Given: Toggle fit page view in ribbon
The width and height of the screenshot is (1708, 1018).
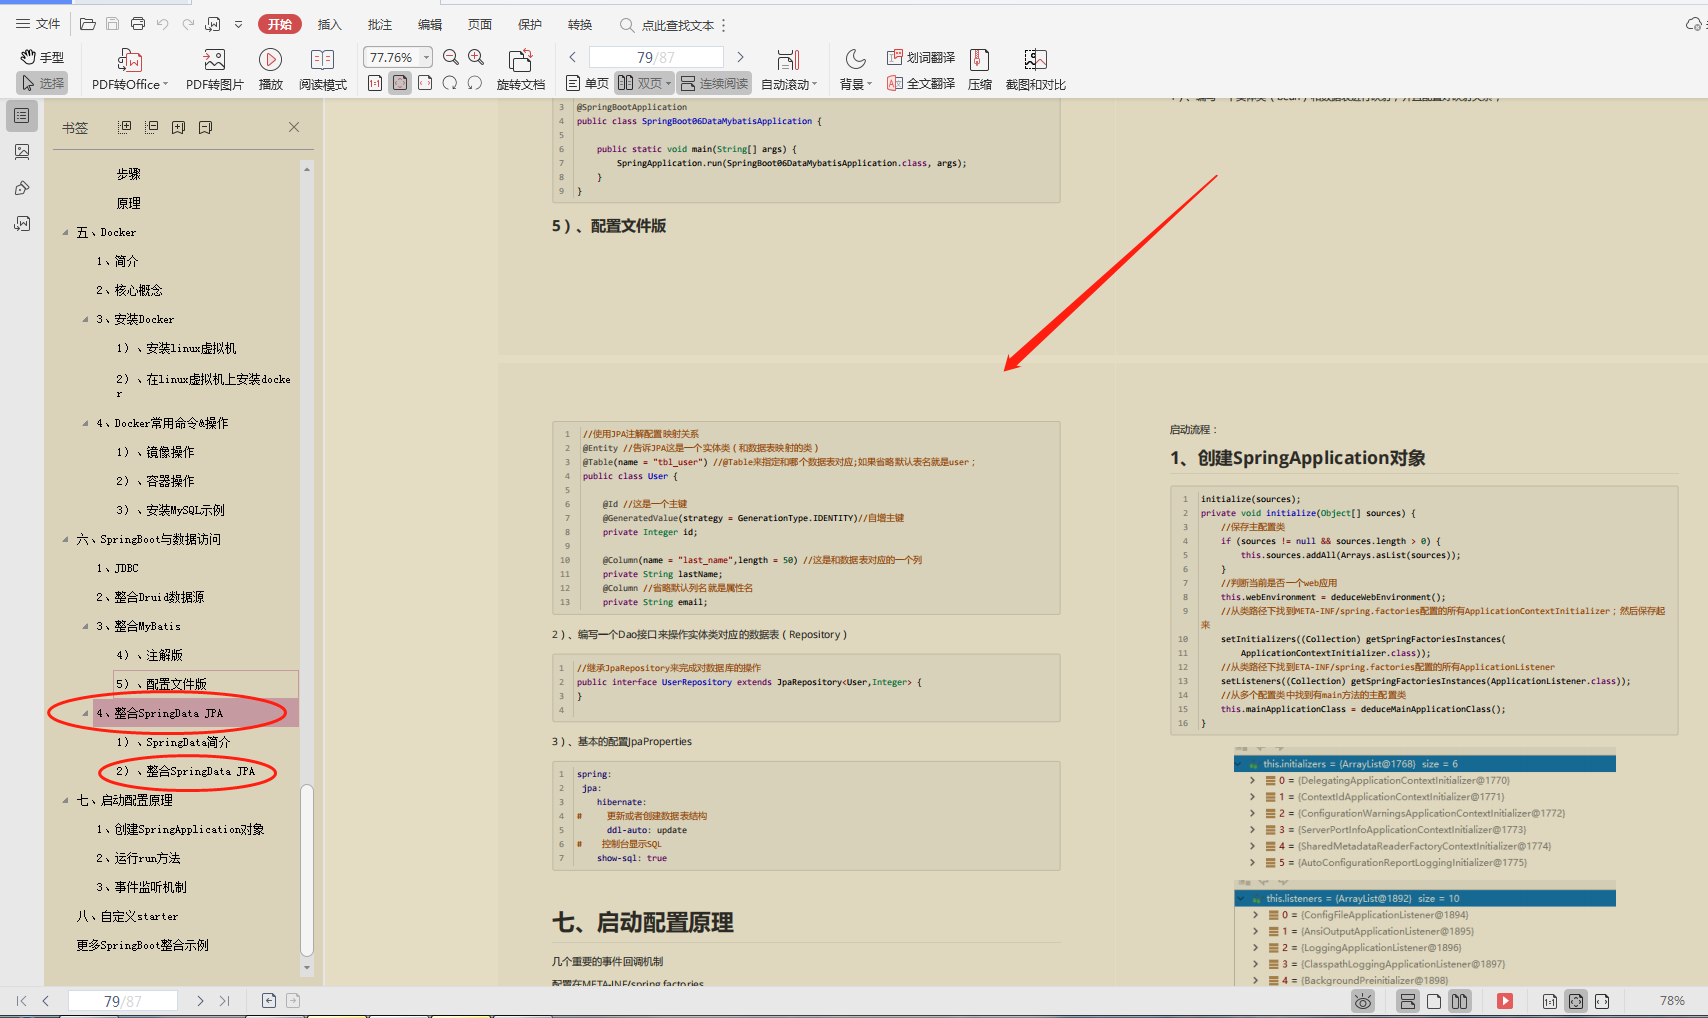Looking at the screenshot, I should pos(400,83).
